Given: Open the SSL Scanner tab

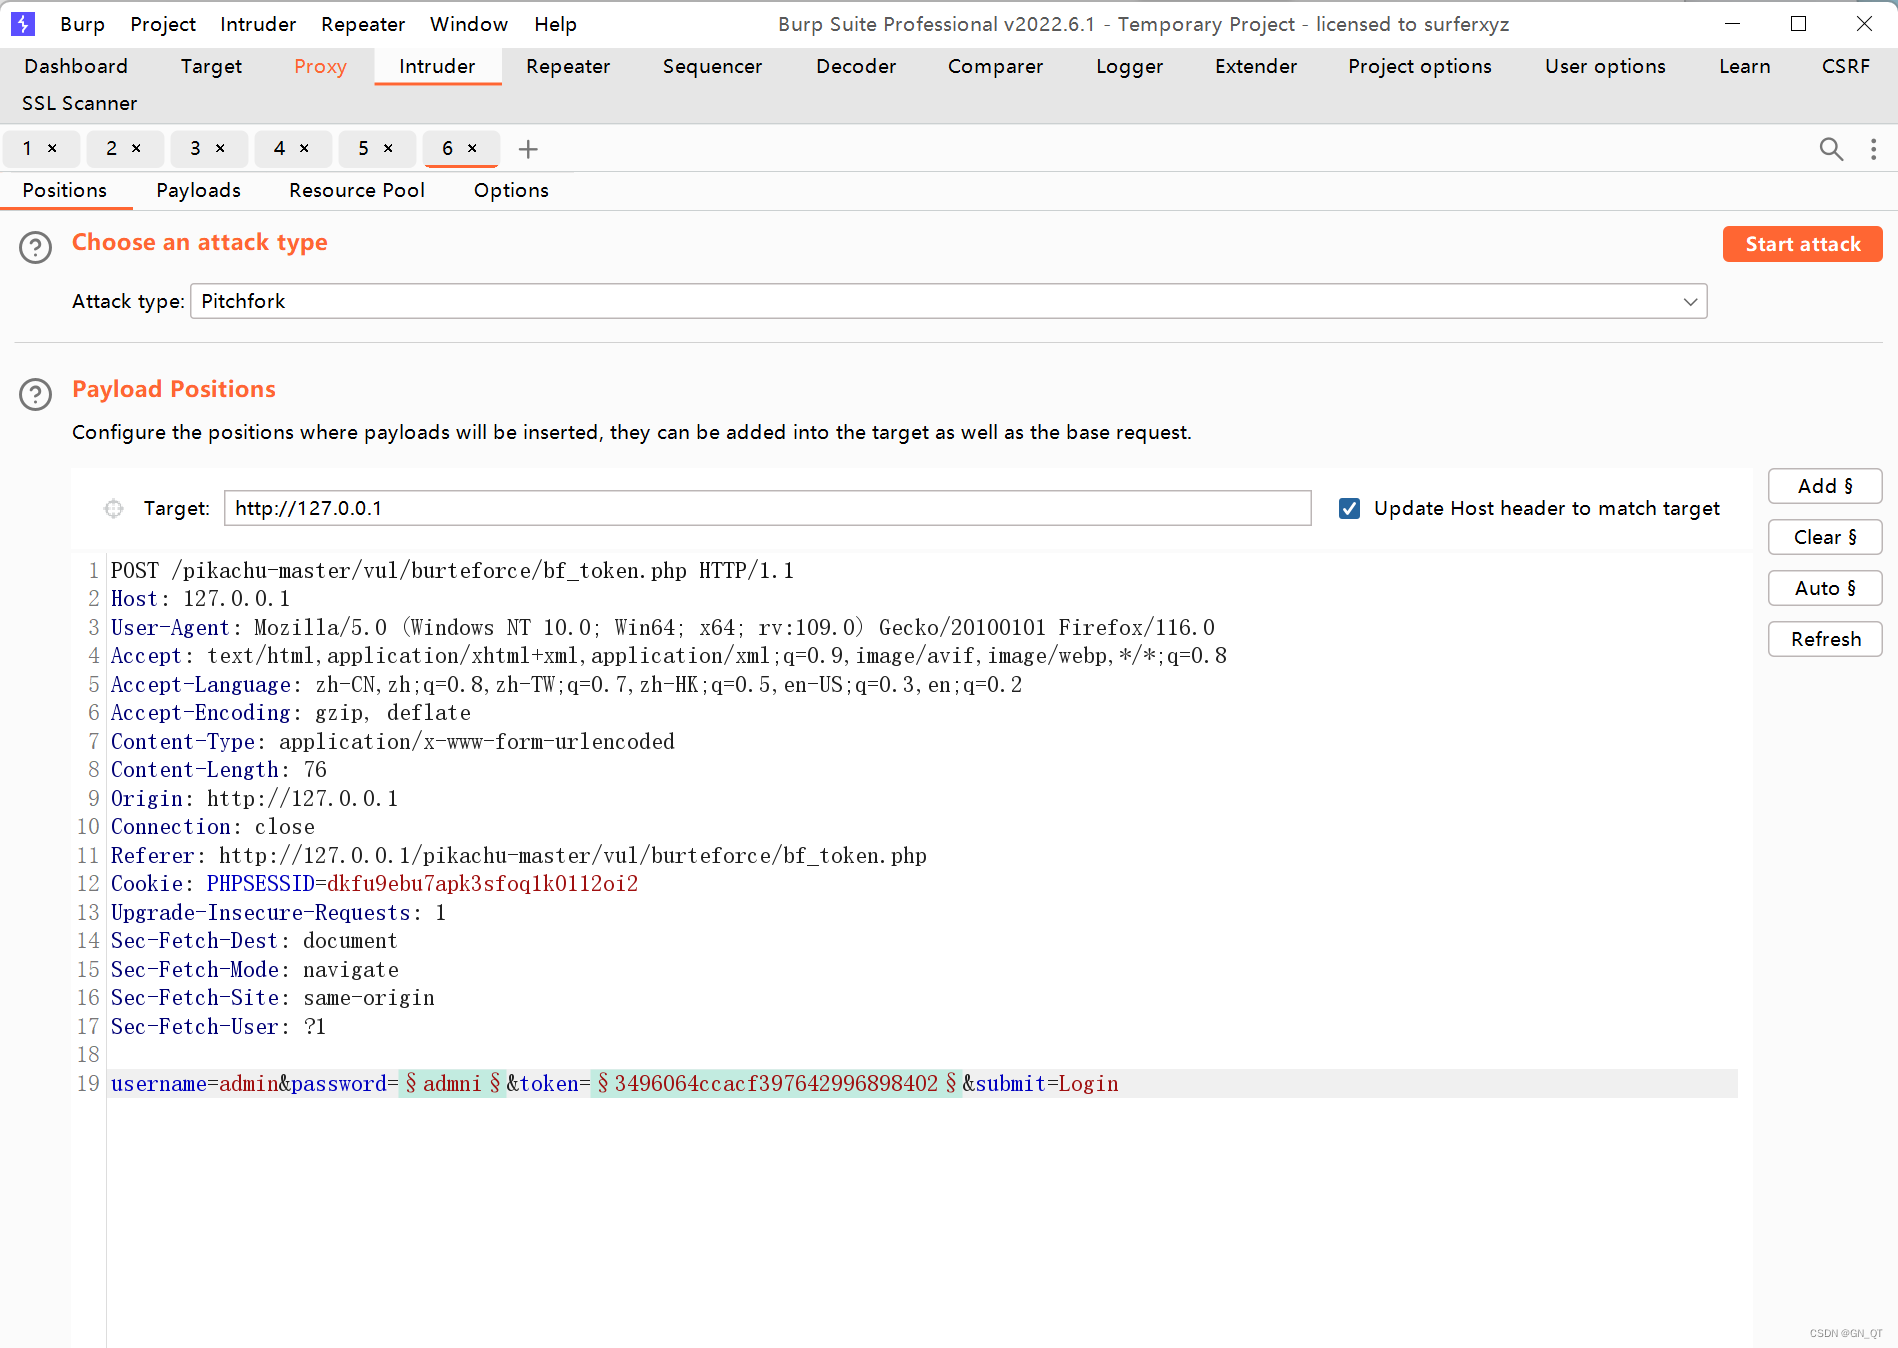Looking at the screenshot, I should coord(79,103).
